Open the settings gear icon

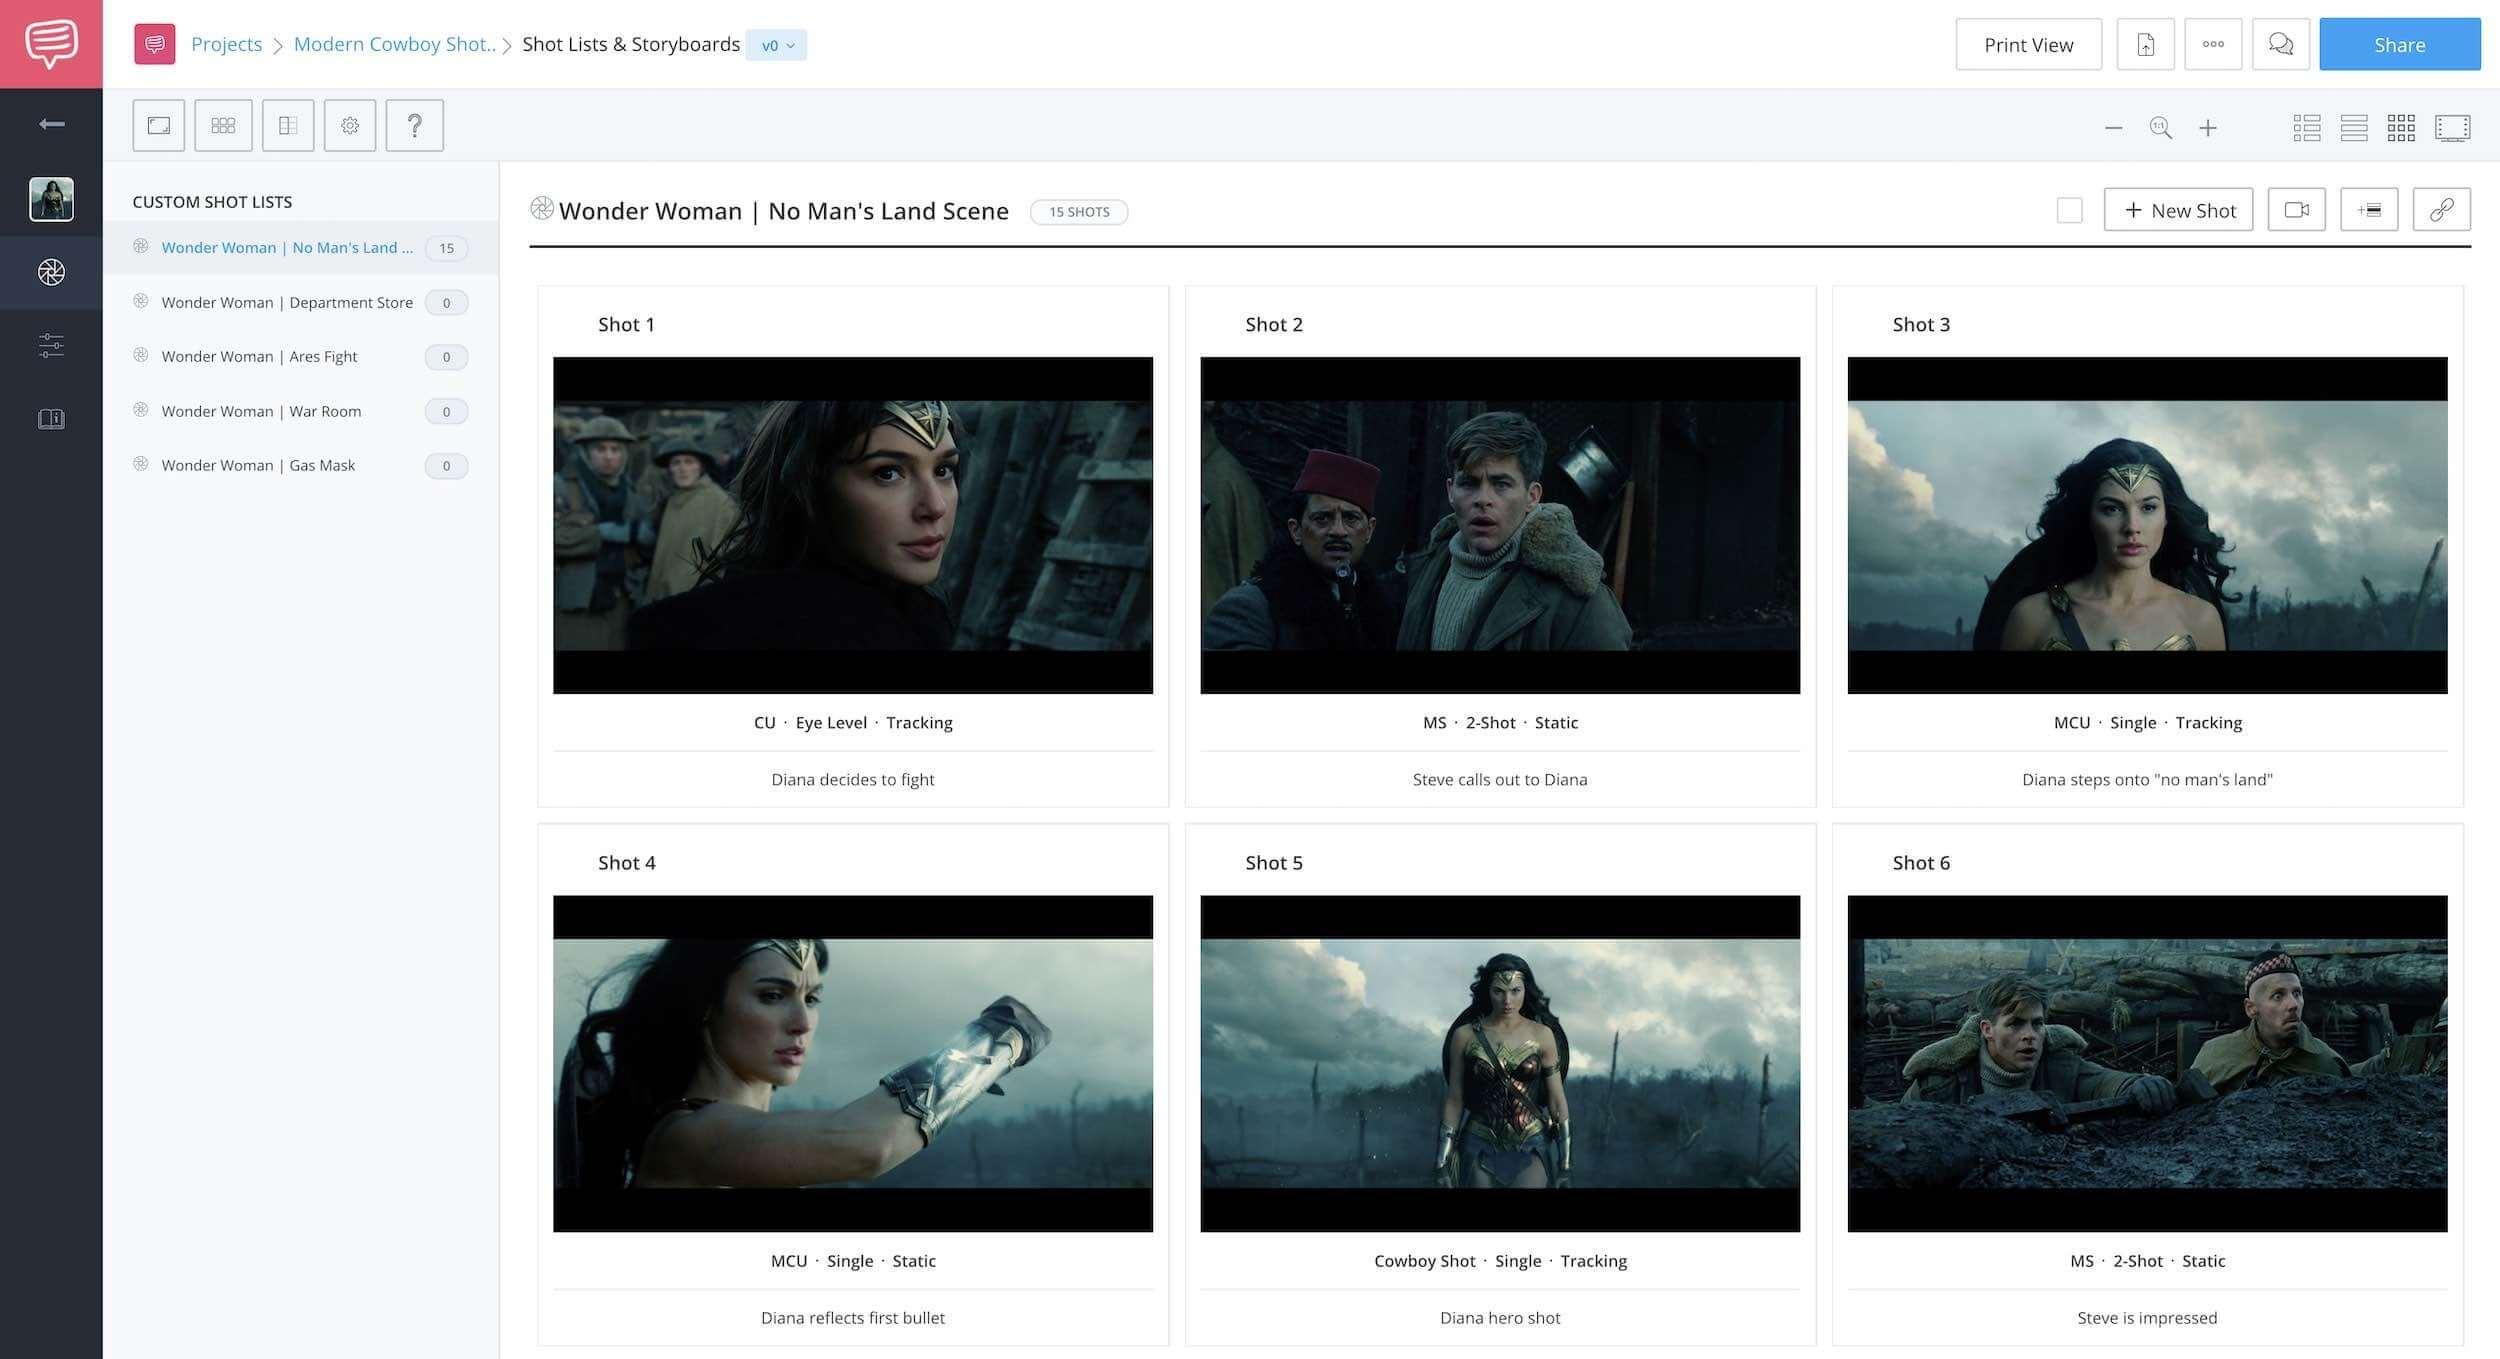350,124
